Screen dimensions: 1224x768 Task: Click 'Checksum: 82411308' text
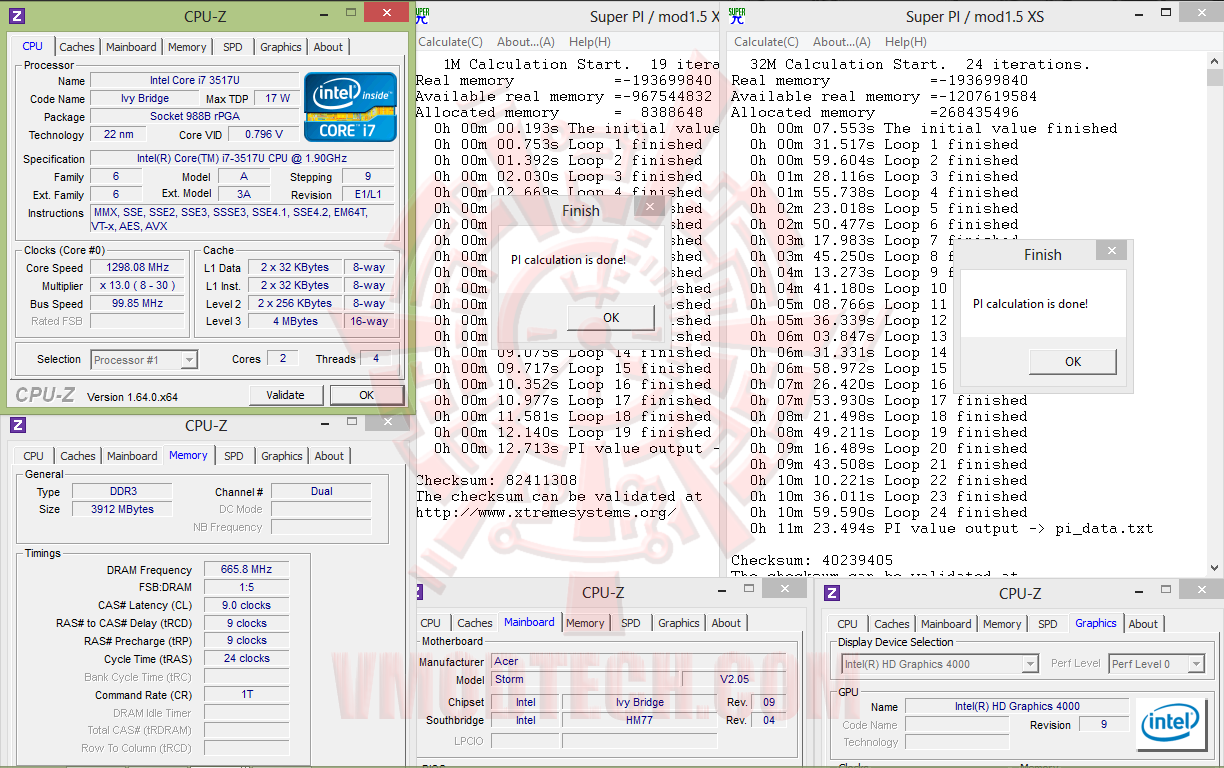tap(496, 481)
